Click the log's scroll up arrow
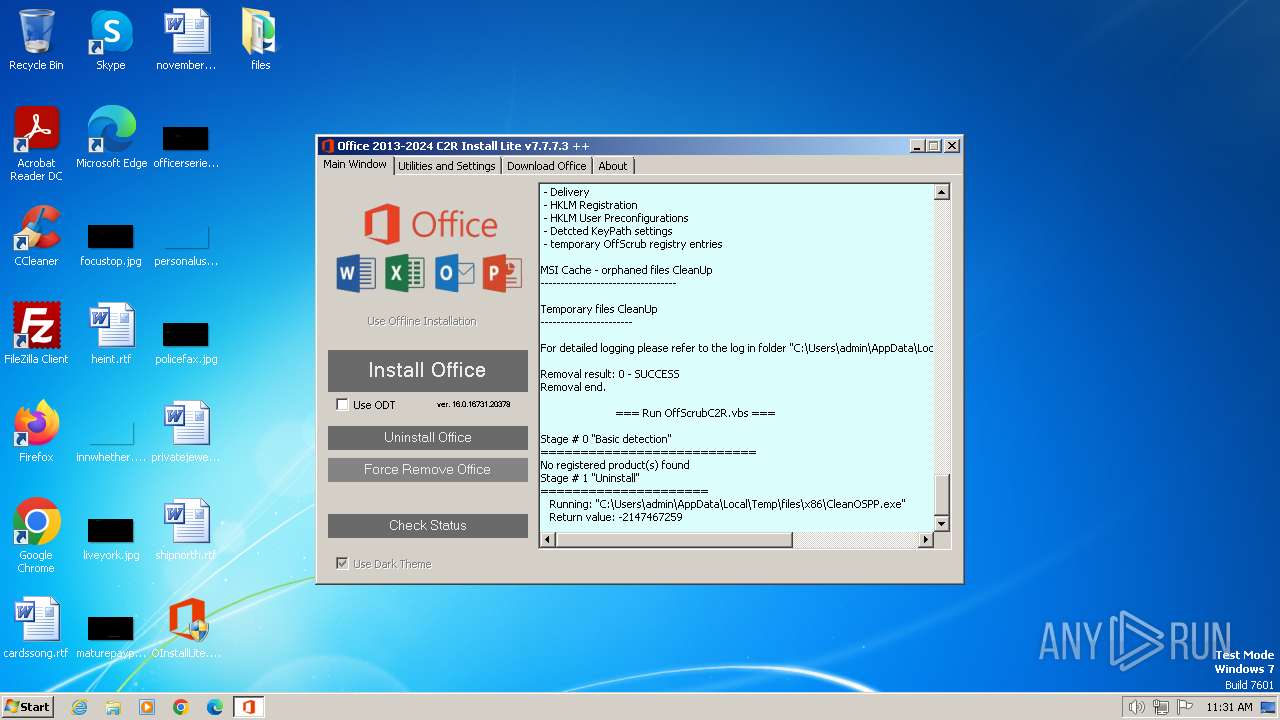This screenshot has width=1280, height=720. [941, 192]
